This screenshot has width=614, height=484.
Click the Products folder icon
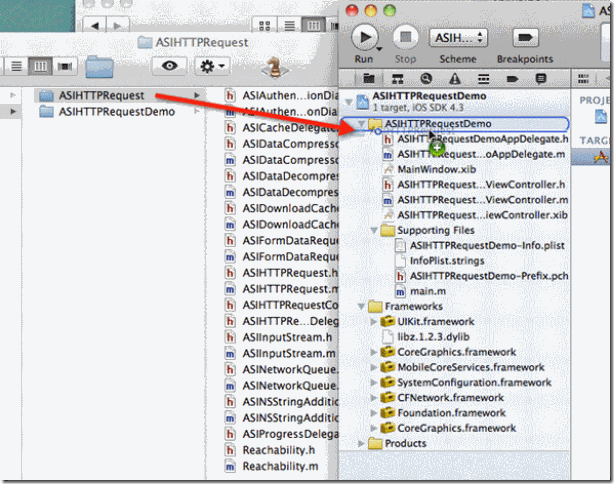376,443
